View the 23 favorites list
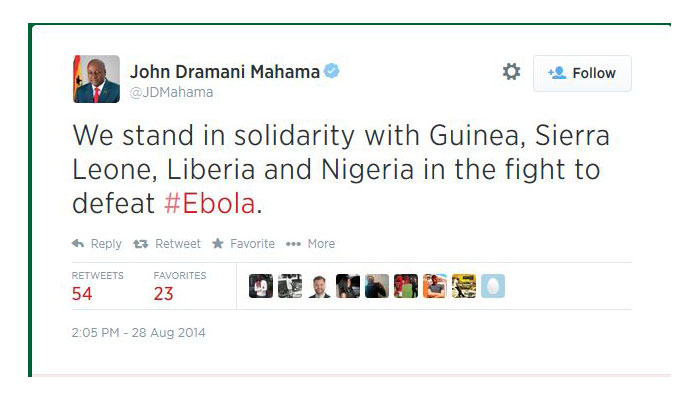This screenshot has height=400, width=700. [x=164, y=293]
